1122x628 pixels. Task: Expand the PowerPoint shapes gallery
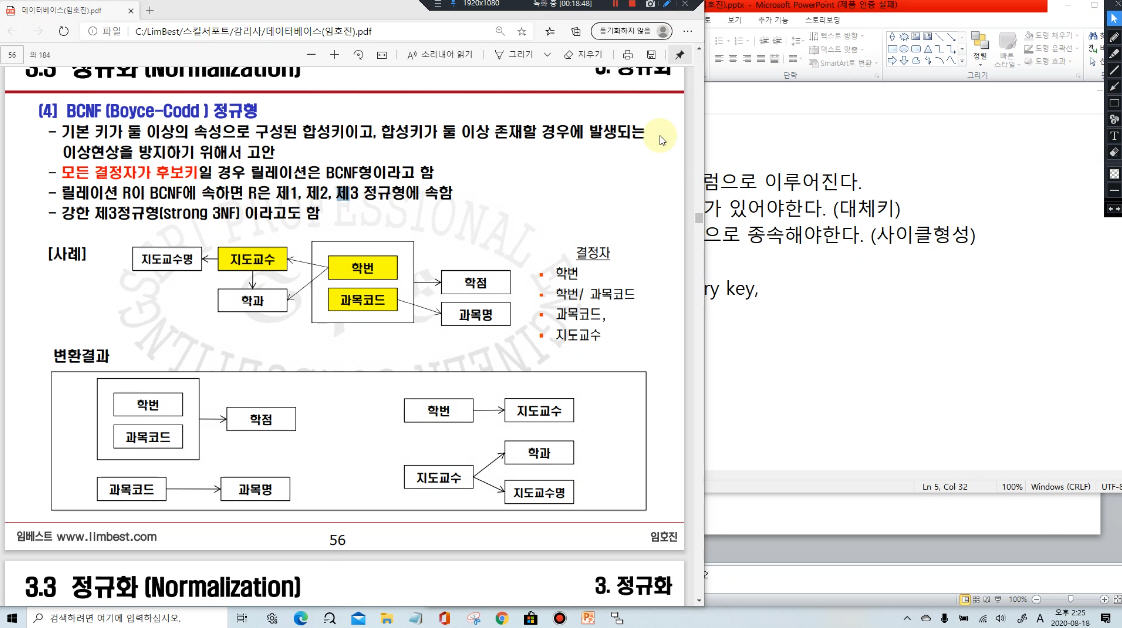962,62
